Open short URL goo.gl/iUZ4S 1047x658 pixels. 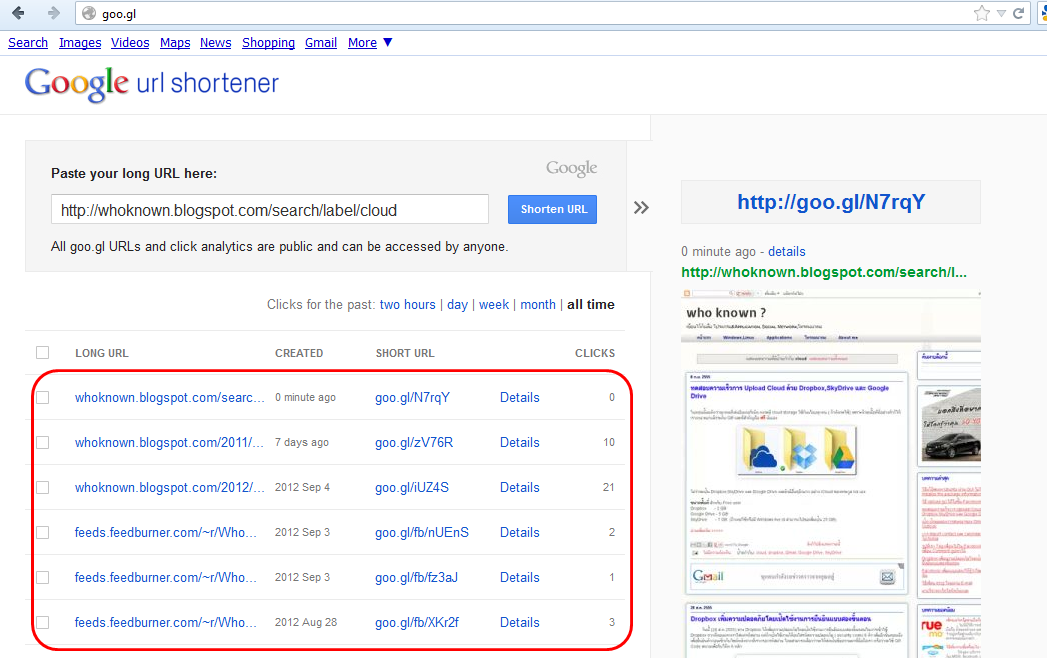(412, 488)
